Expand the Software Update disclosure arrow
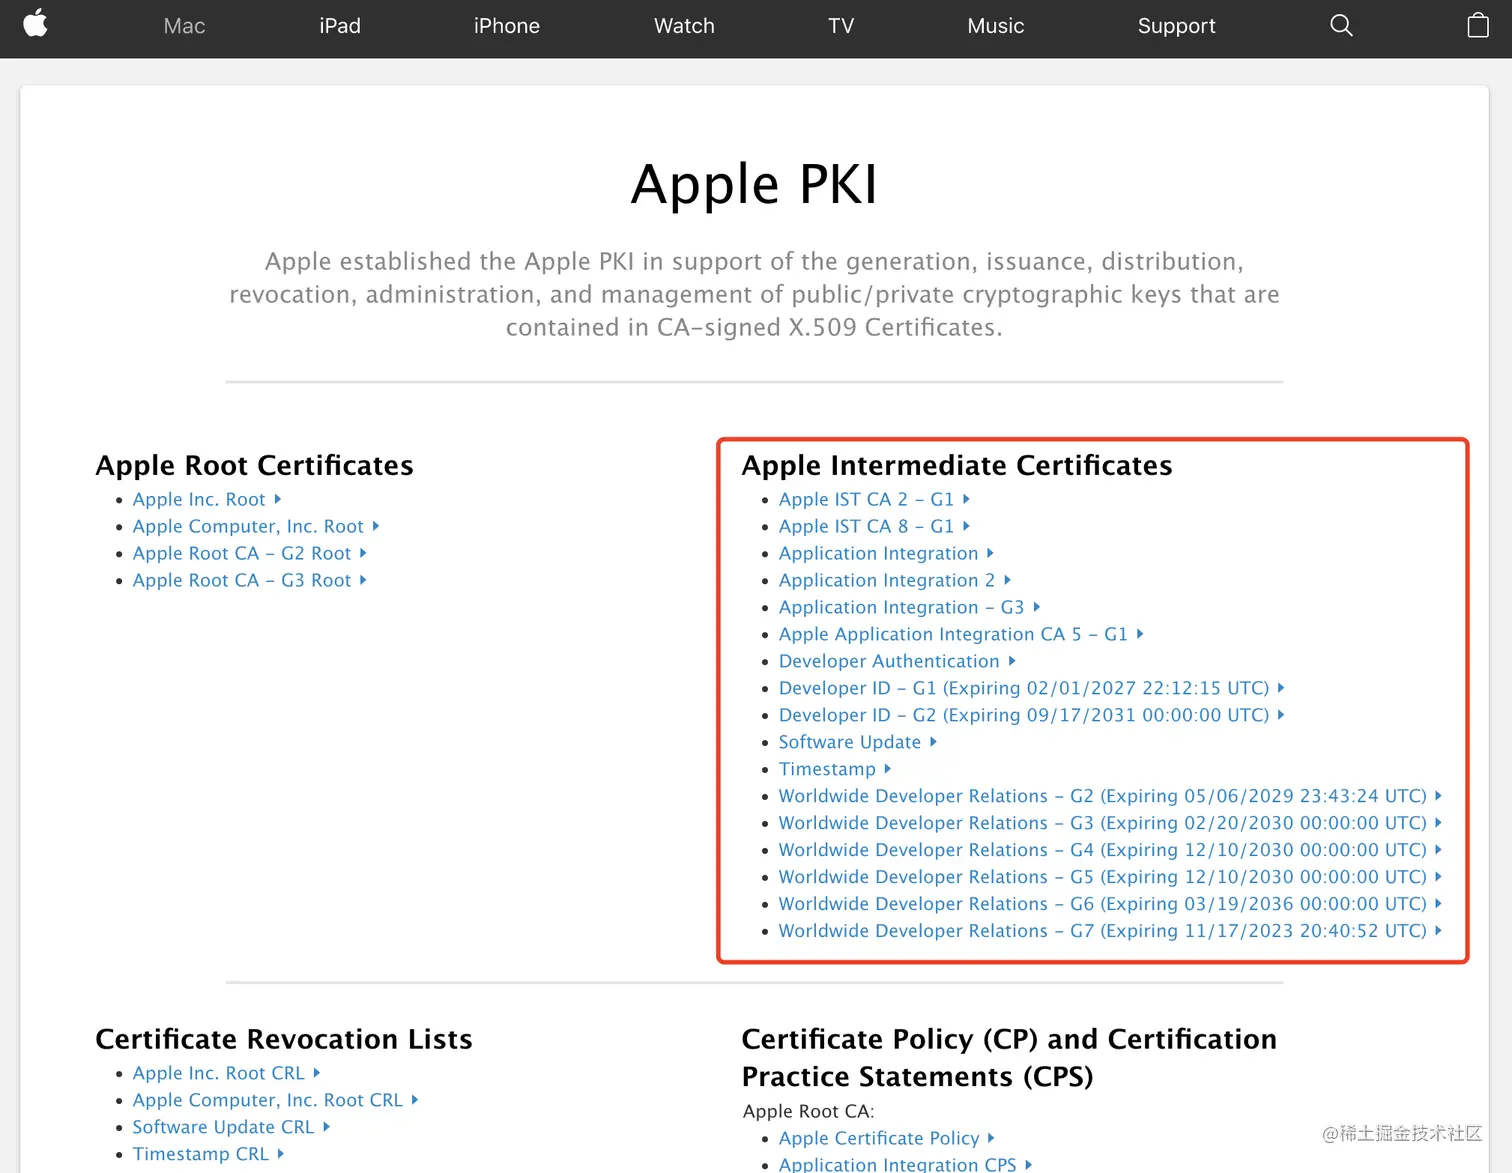Screen dimensions: 1512x1173 pyautogui.click(x=933, y=742)
